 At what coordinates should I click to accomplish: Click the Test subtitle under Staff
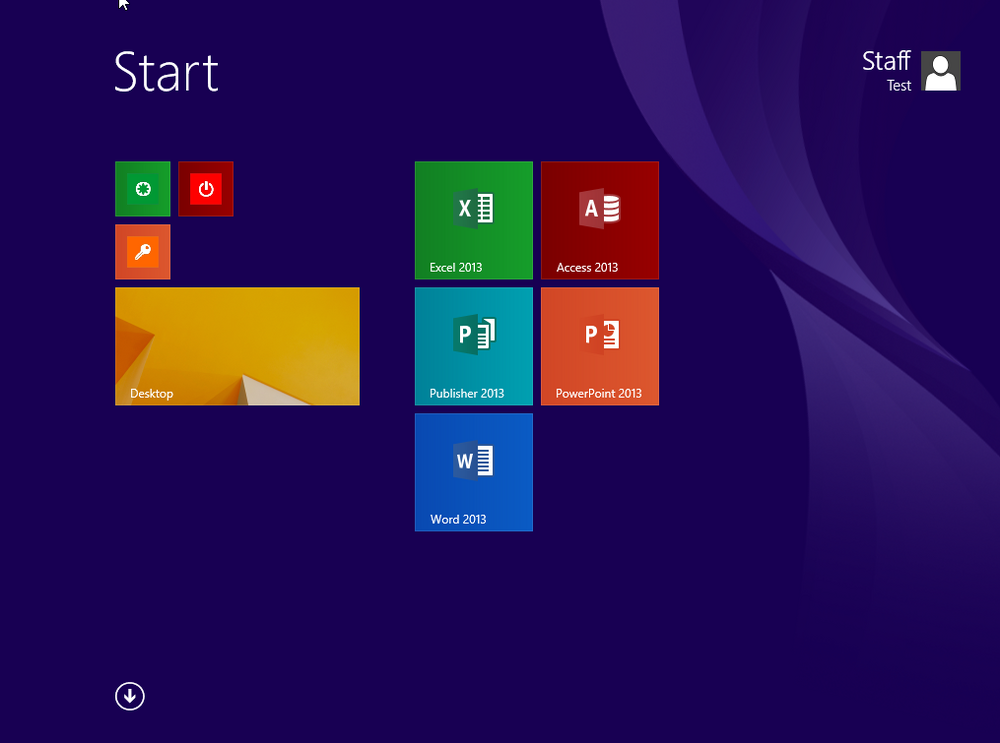[x=899, y=85]
